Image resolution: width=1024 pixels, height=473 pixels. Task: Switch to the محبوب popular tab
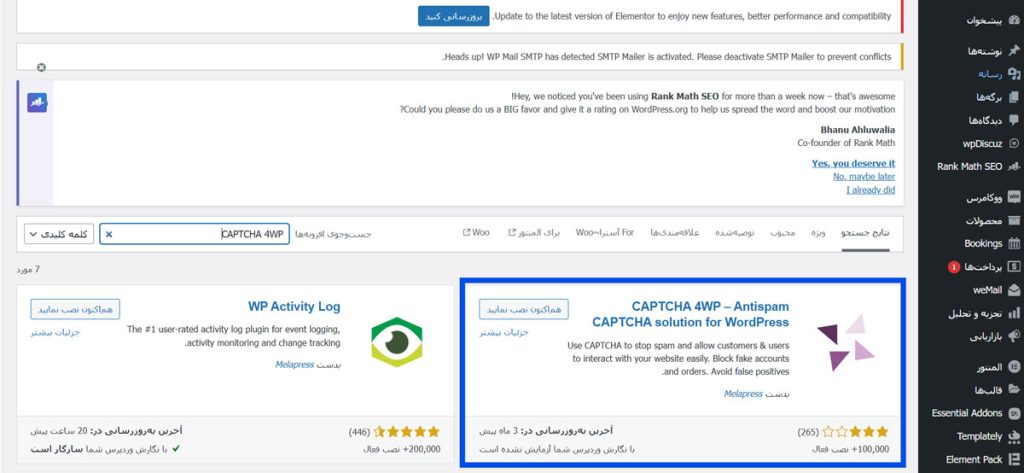(782, 233)
